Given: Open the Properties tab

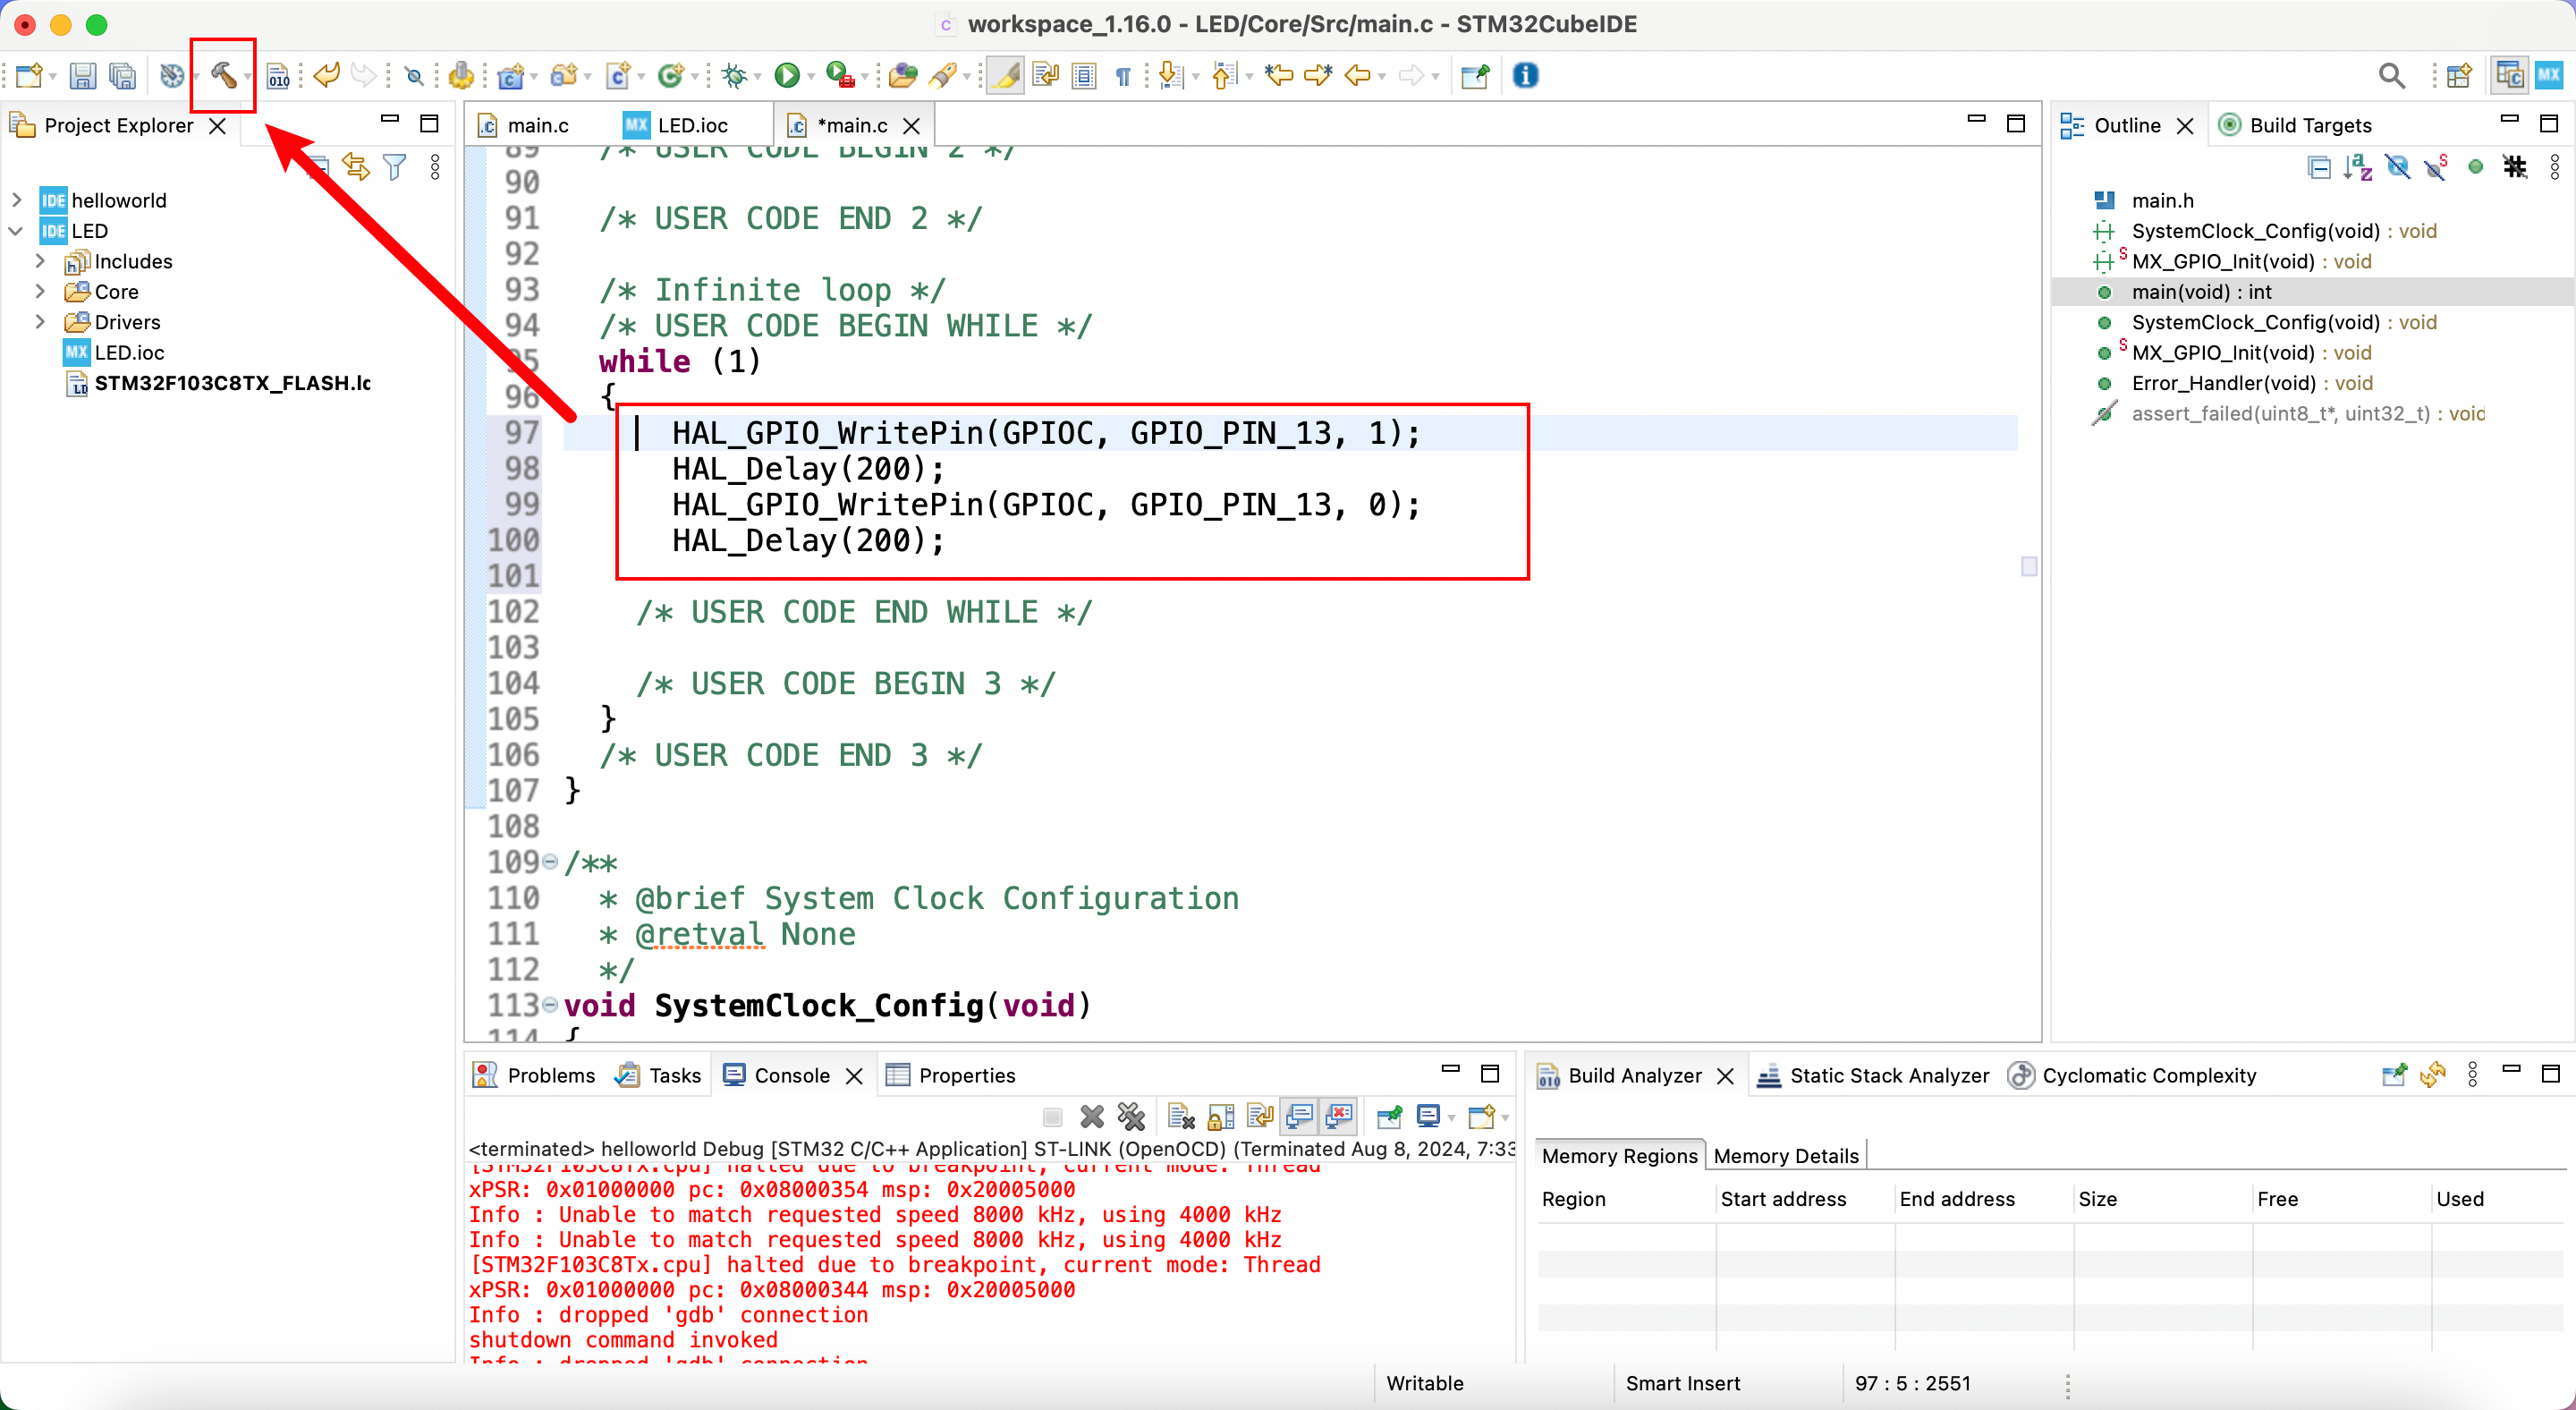Looking at the screenshot, I should [x=951, y=1075].
